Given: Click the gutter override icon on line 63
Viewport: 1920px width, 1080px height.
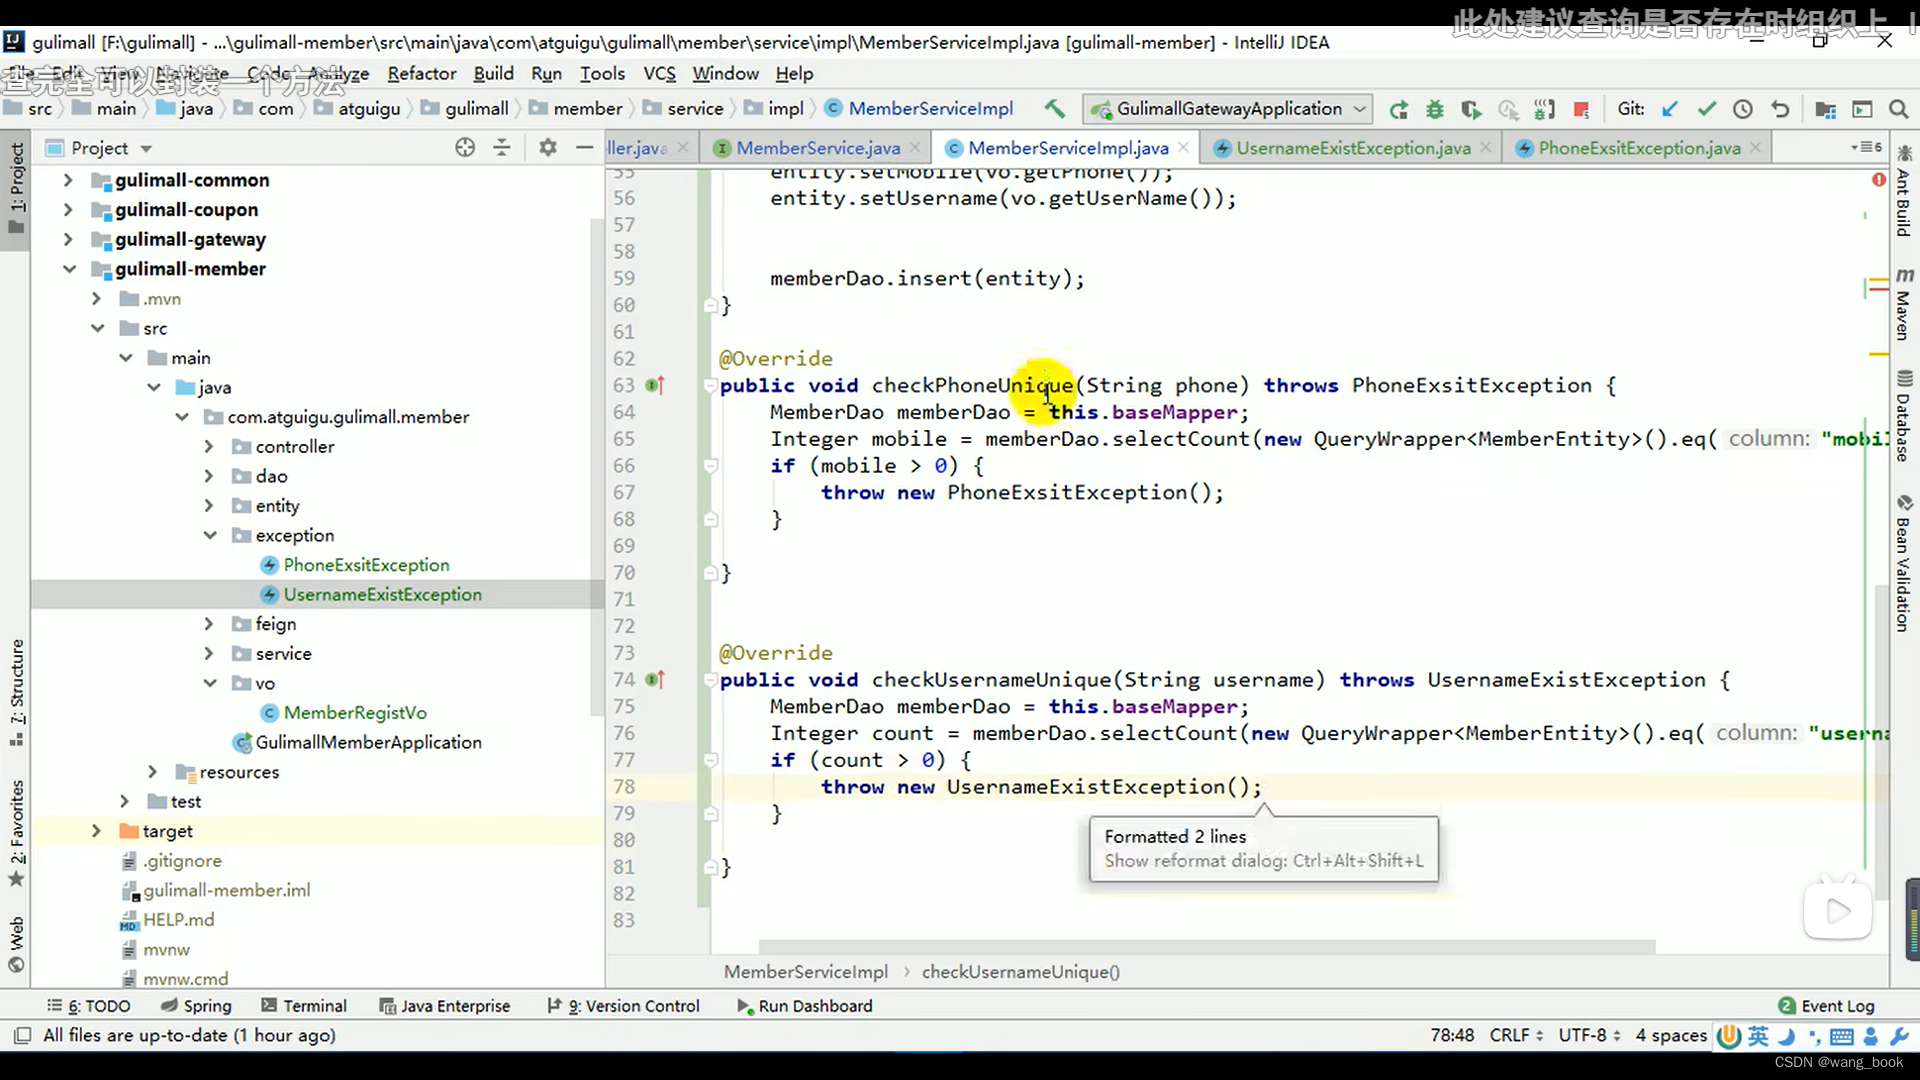Looking at the screenshot, I should click(x=655, y=385).
